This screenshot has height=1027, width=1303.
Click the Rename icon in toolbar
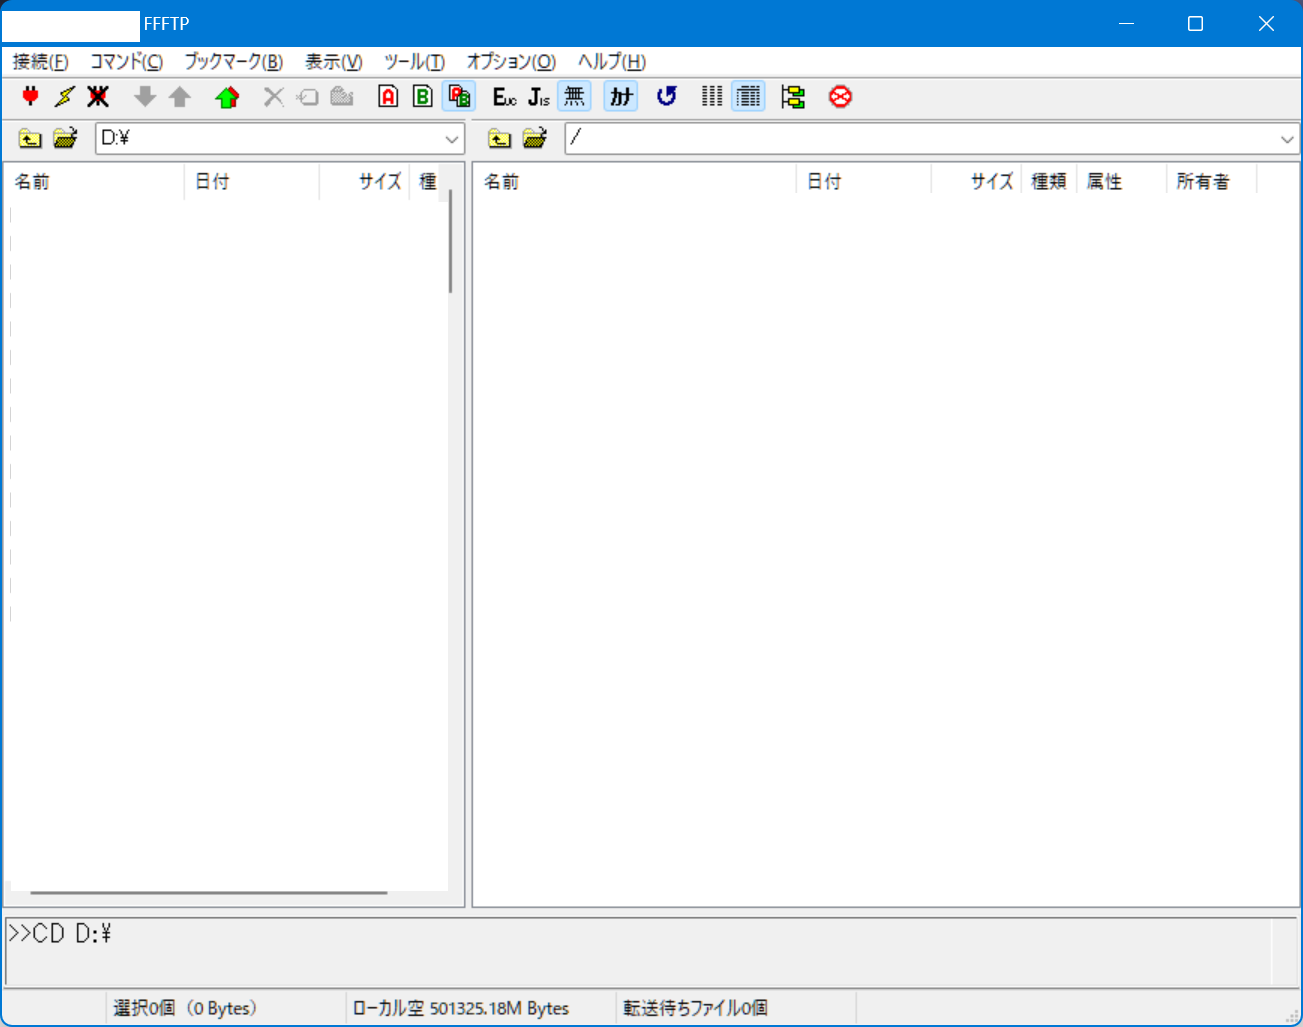308,97
